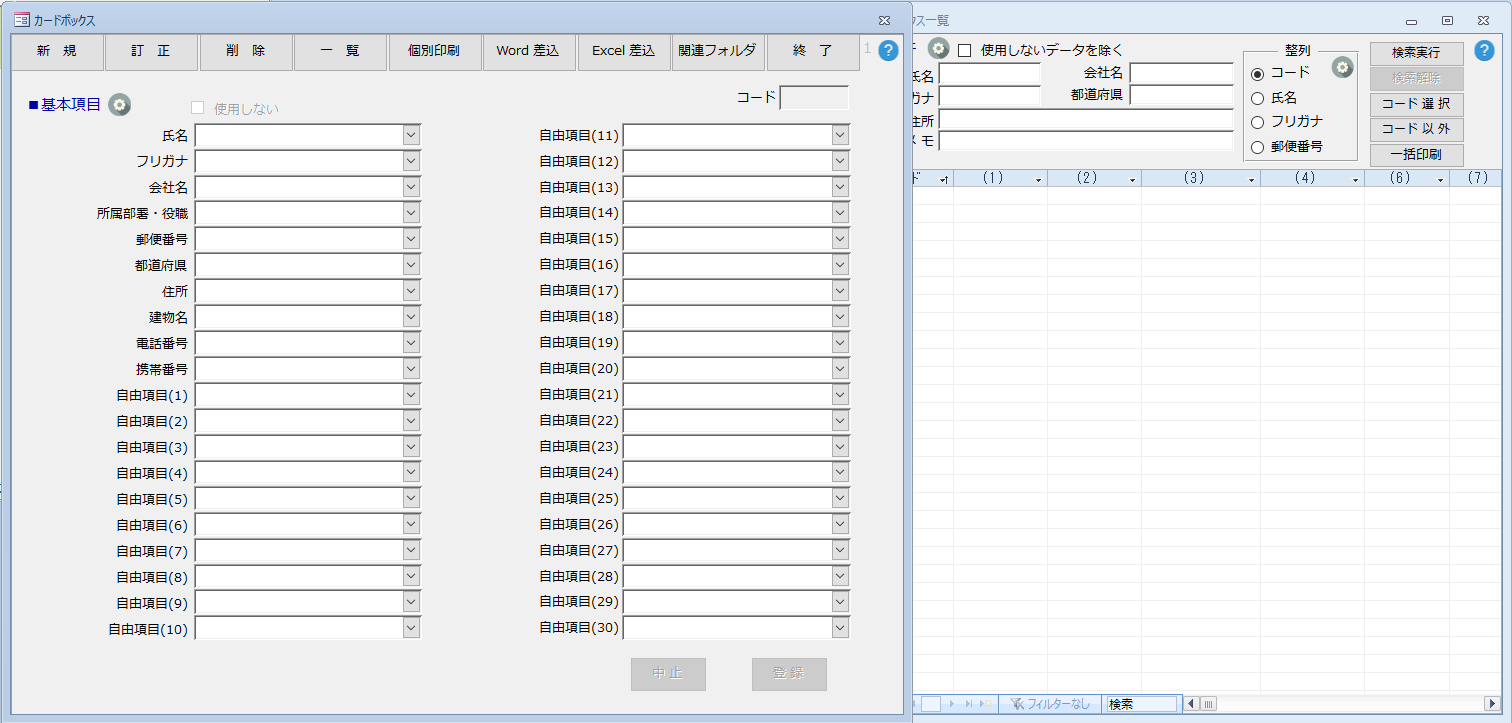Close the カードボックス window
Viewport: 1512px width, 723px height.
884,20
